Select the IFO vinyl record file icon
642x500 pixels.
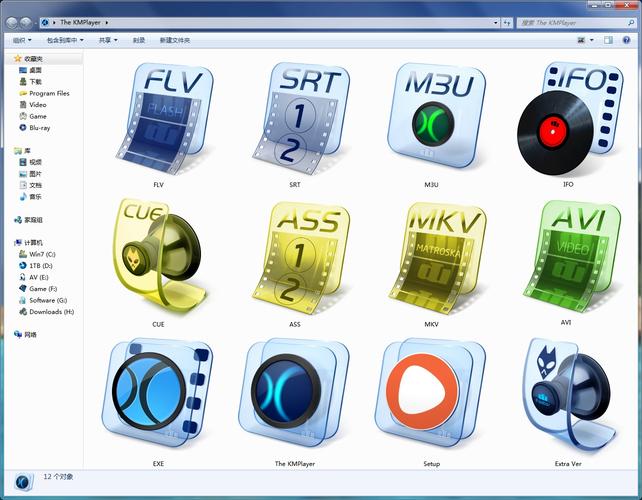(x=570, y=119)
